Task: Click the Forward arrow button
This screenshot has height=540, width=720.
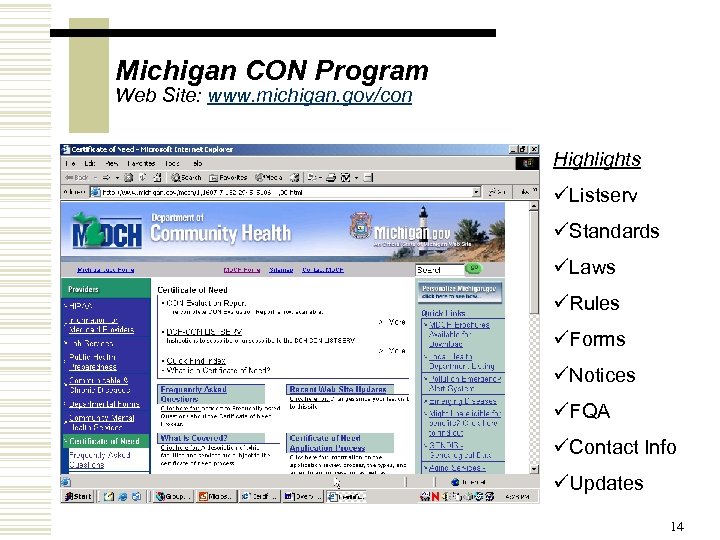Action: click(x=106, y=178)
